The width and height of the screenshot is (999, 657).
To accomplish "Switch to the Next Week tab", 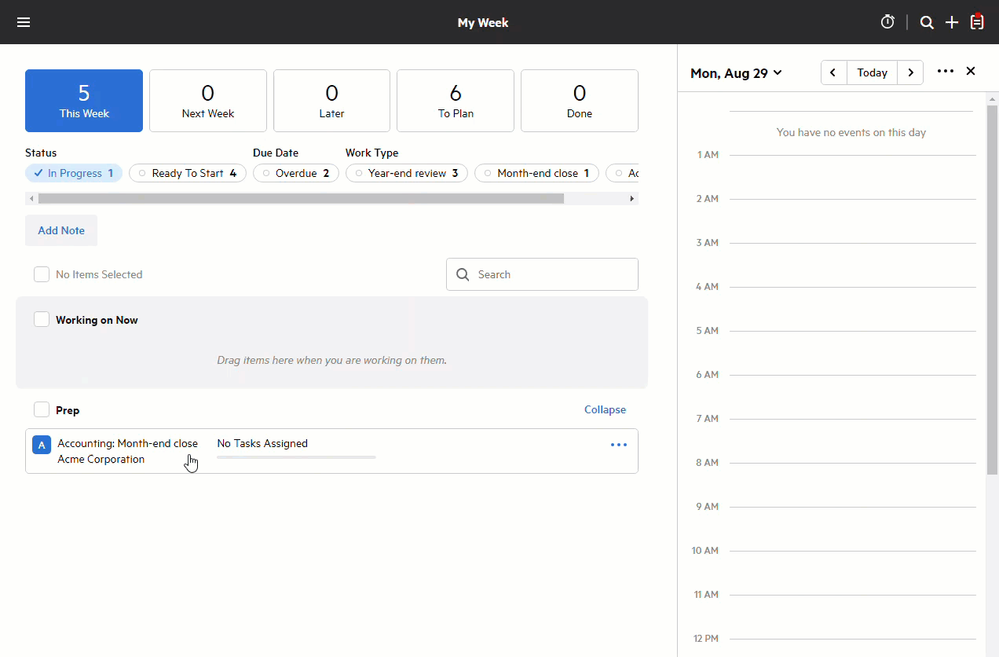I will (x=208, y=101).
